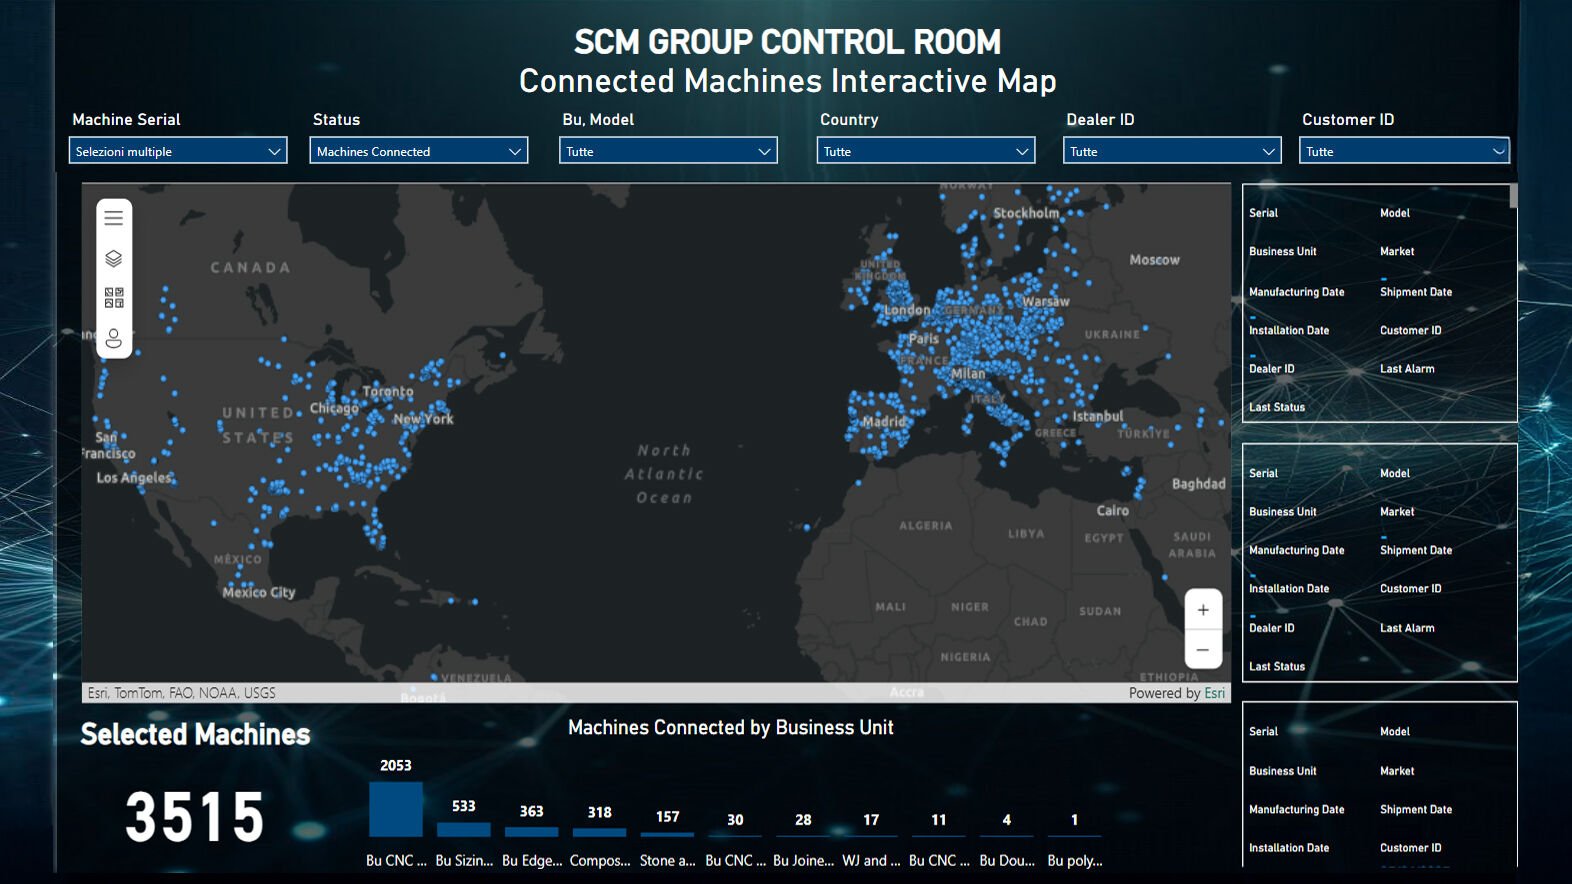Click the Istanbul label on the map
Viewport: 1572px width, 884px height.
coord(1098,417)
